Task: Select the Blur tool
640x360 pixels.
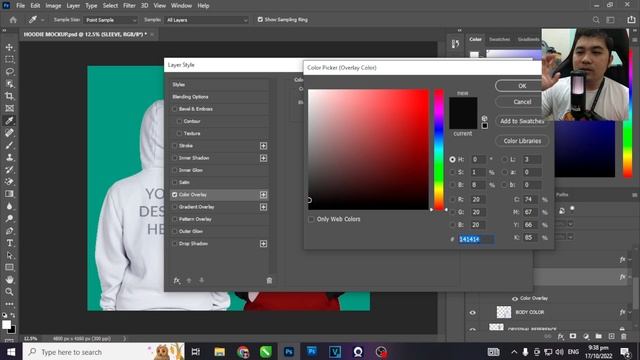Action: tap(9, 207)
